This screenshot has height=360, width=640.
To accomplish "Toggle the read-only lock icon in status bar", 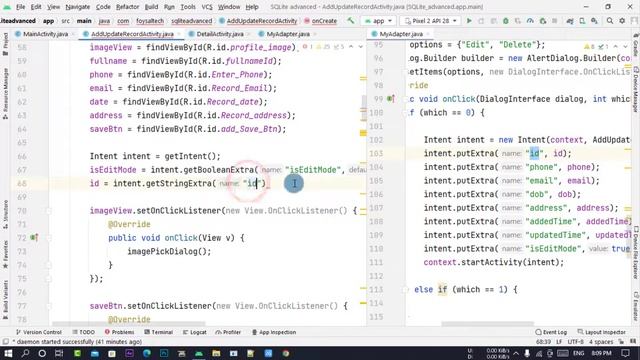I will [622, 342].
